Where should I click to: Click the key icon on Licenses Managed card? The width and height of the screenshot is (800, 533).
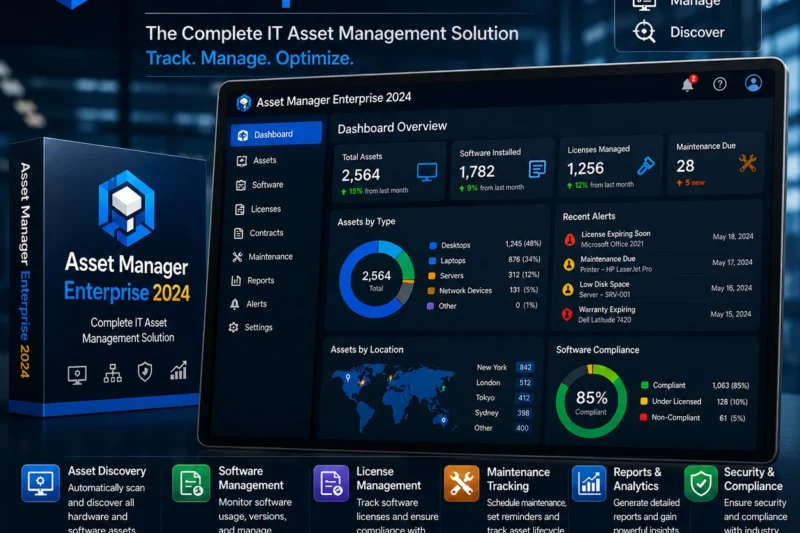645,166
